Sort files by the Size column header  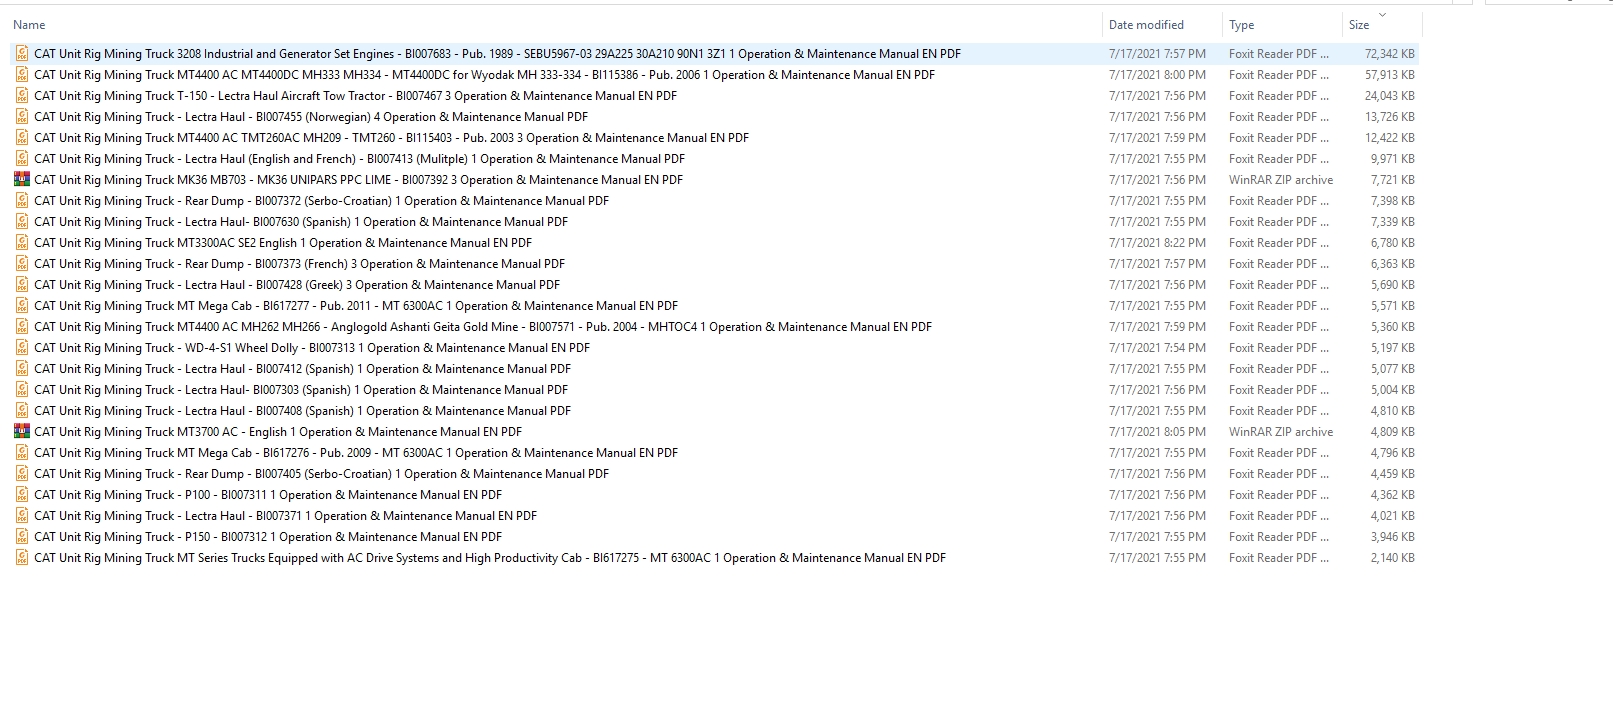[1359, 25]
